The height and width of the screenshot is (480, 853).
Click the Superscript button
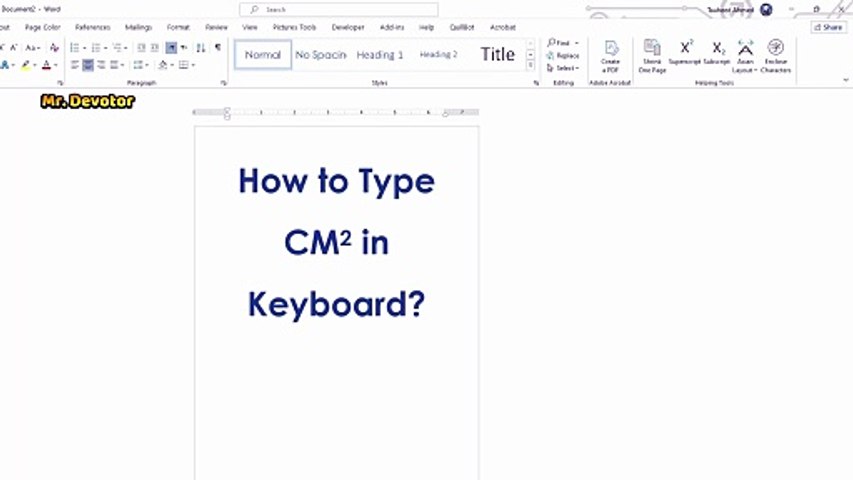click(684, 53)
